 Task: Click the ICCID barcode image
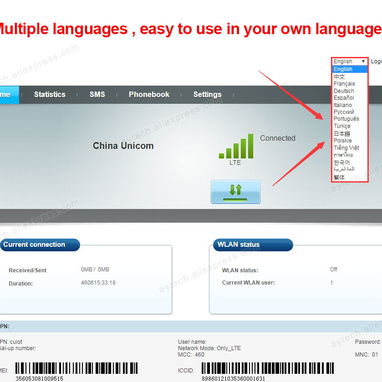click(x=268, y=368)
